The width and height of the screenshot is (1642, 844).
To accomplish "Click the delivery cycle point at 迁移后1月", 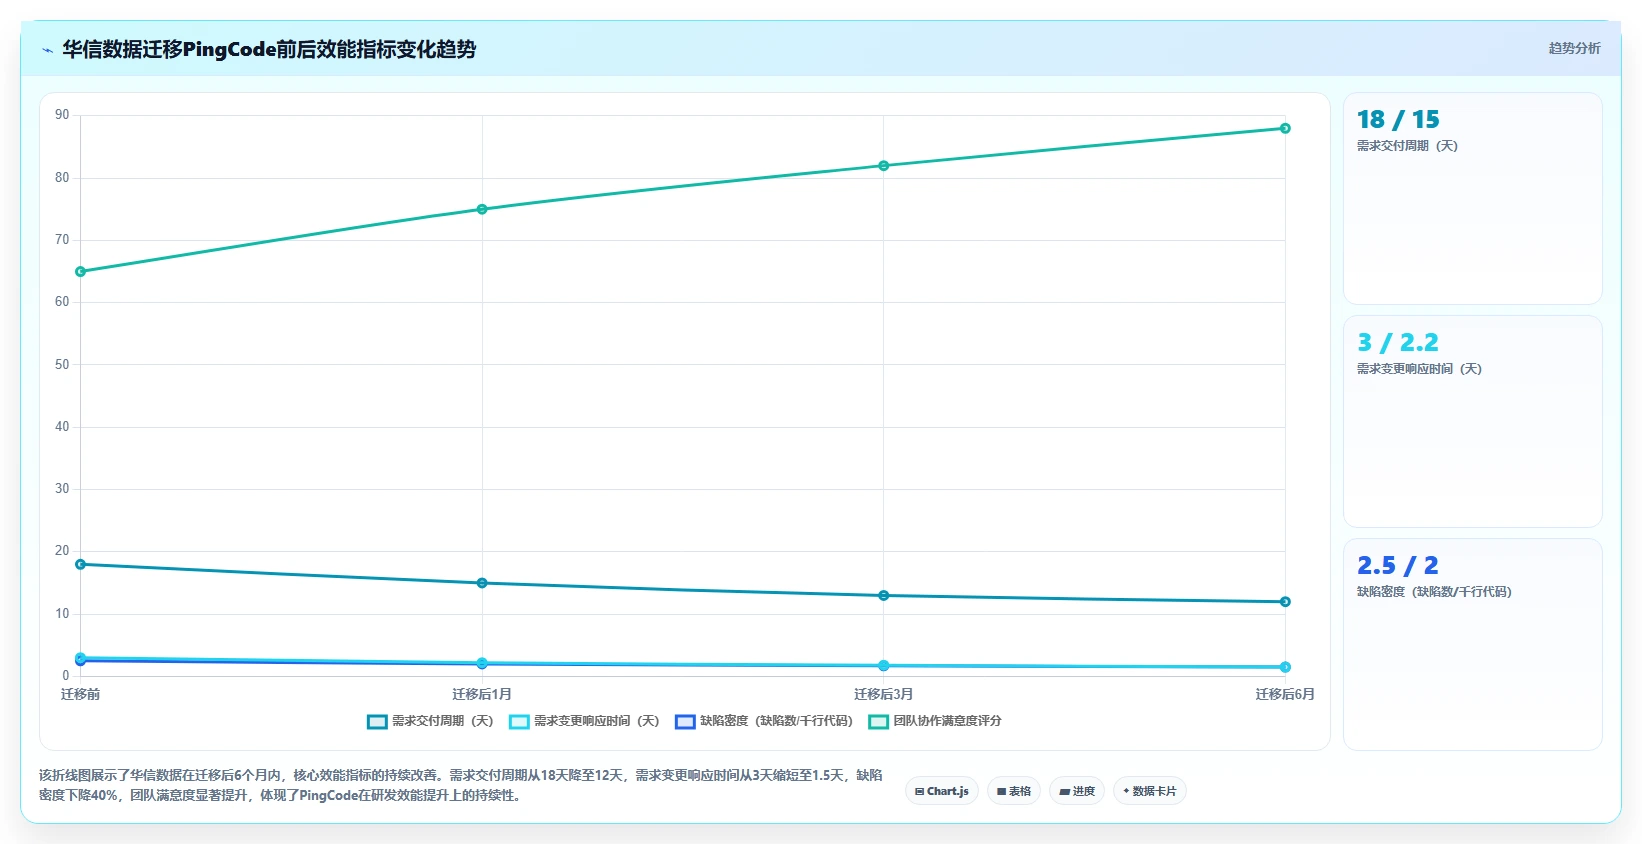I will pyautogui.click(x=482, y=583).
